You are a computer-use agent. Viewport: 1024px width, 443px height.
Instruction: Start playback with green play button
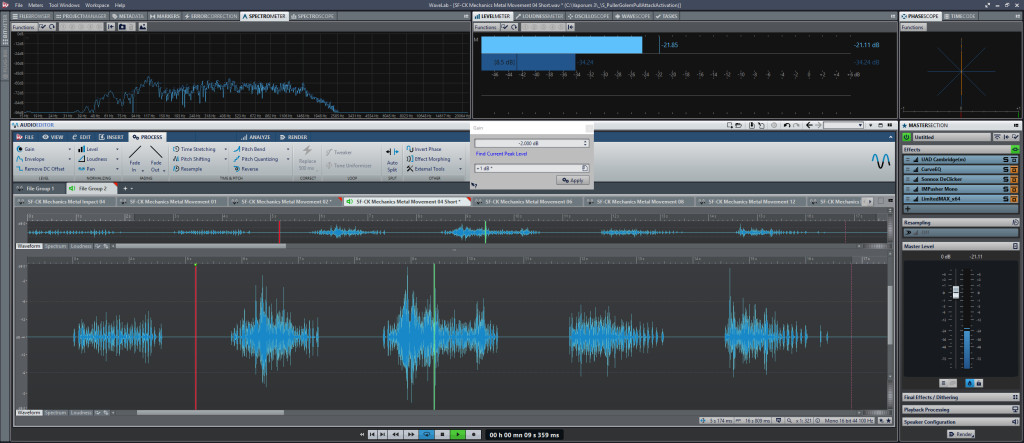[x=458, y=434]
